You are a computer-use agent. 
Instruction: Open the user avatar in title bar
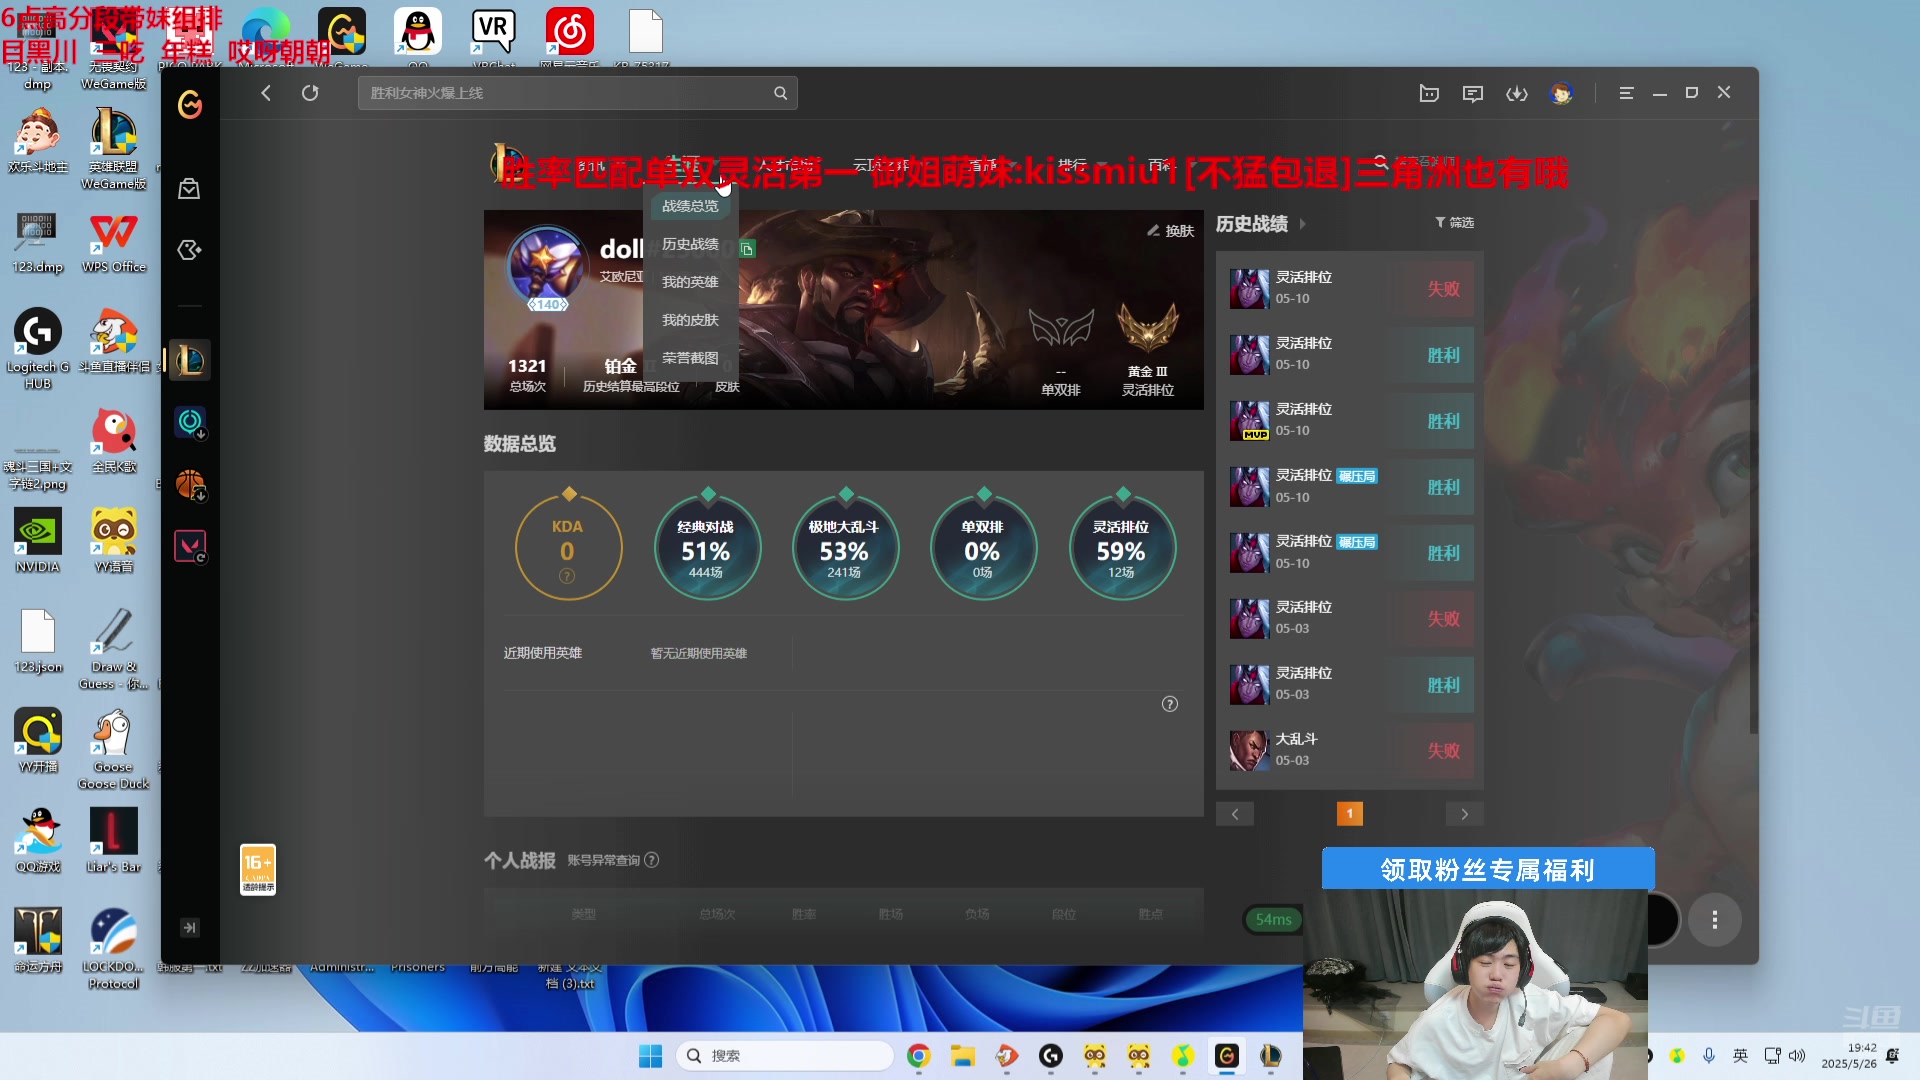(x=1561, y=93)
